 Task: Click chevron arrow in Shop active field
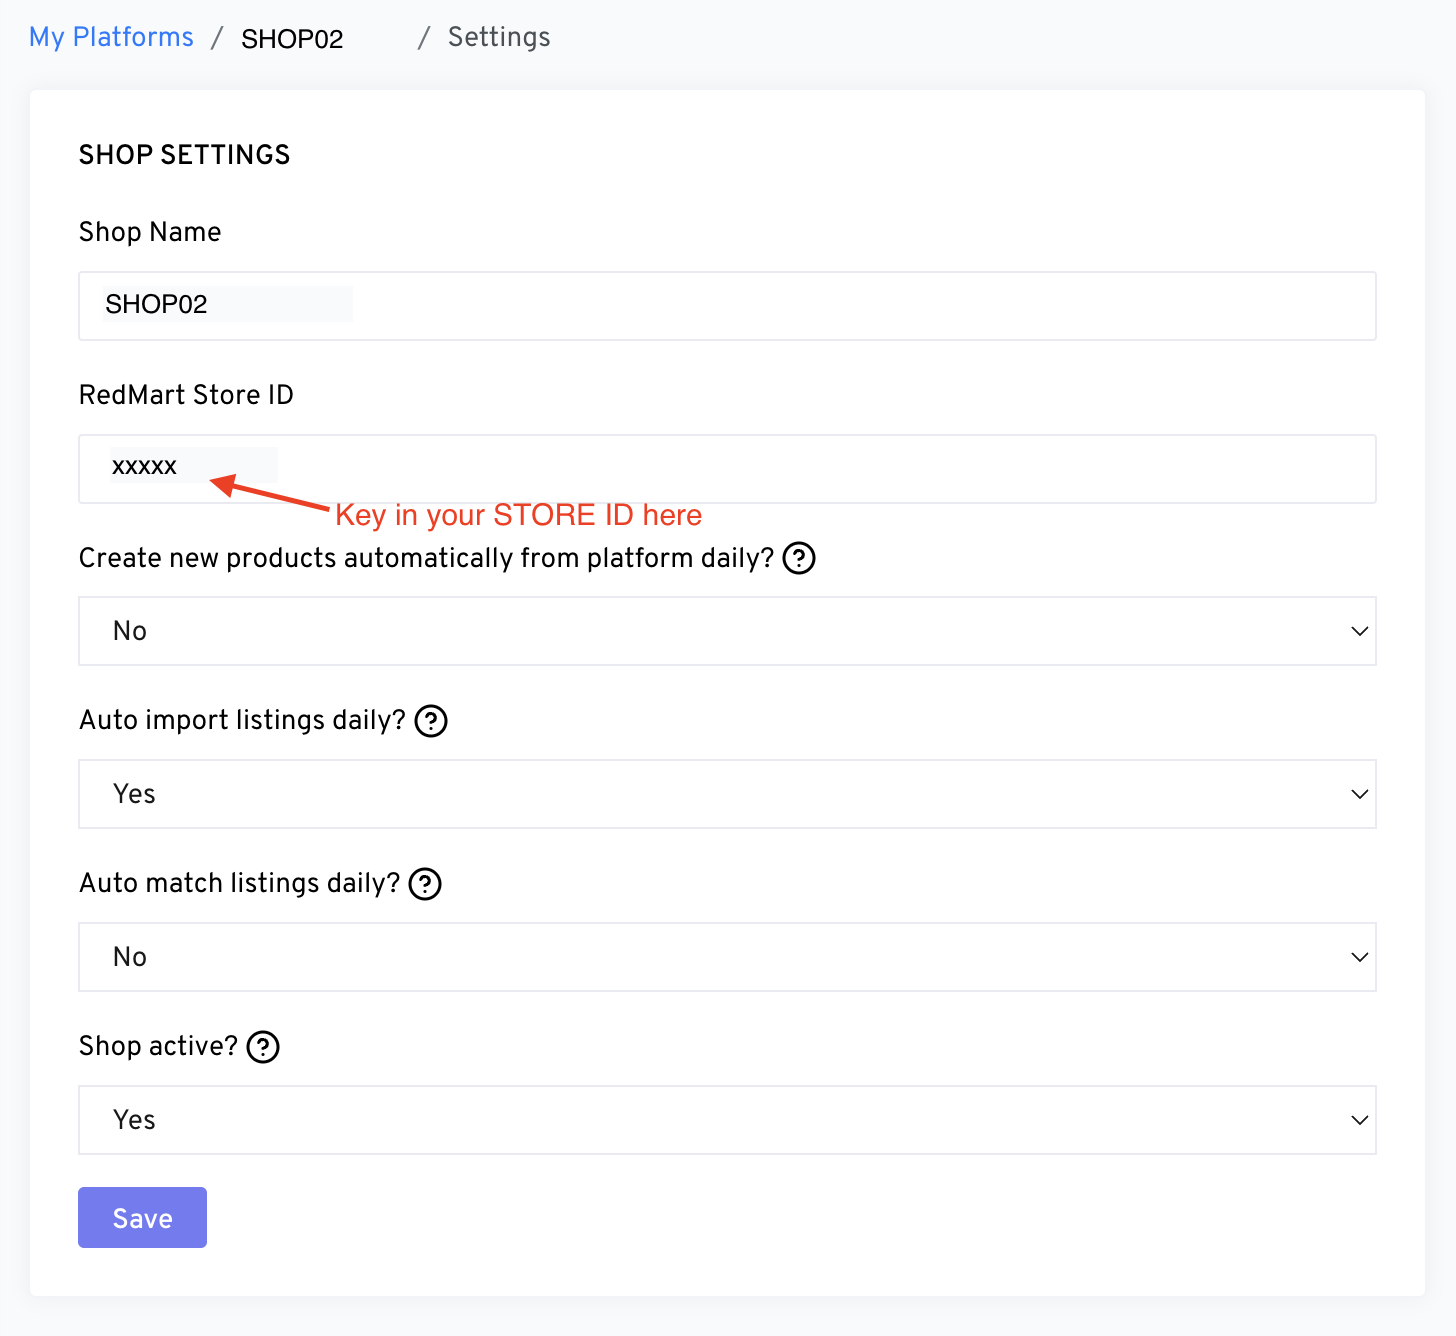(x=1359, y=1120)
